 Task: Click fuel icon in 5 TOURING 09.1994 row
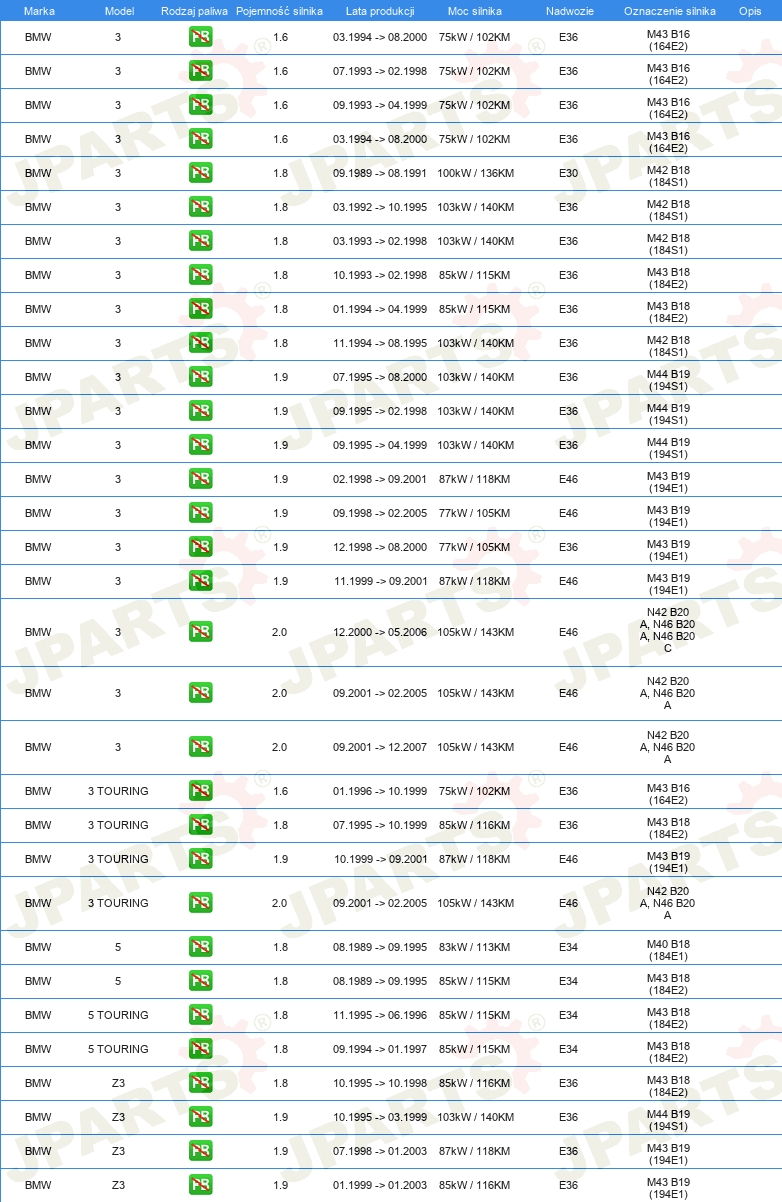(x=200, y=1050)
